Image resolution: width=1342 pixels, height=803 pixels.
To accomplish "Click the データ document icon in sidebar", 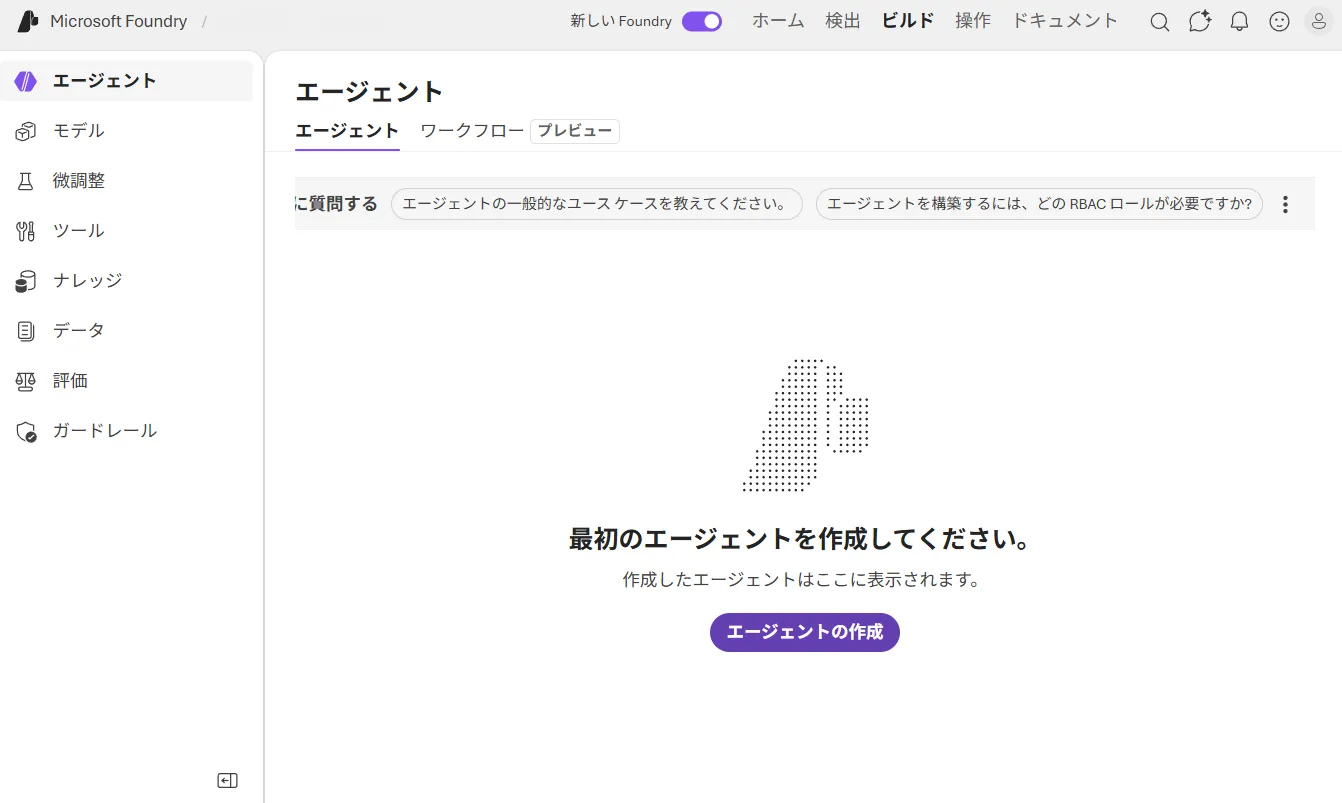I will (x=26, y=331).
